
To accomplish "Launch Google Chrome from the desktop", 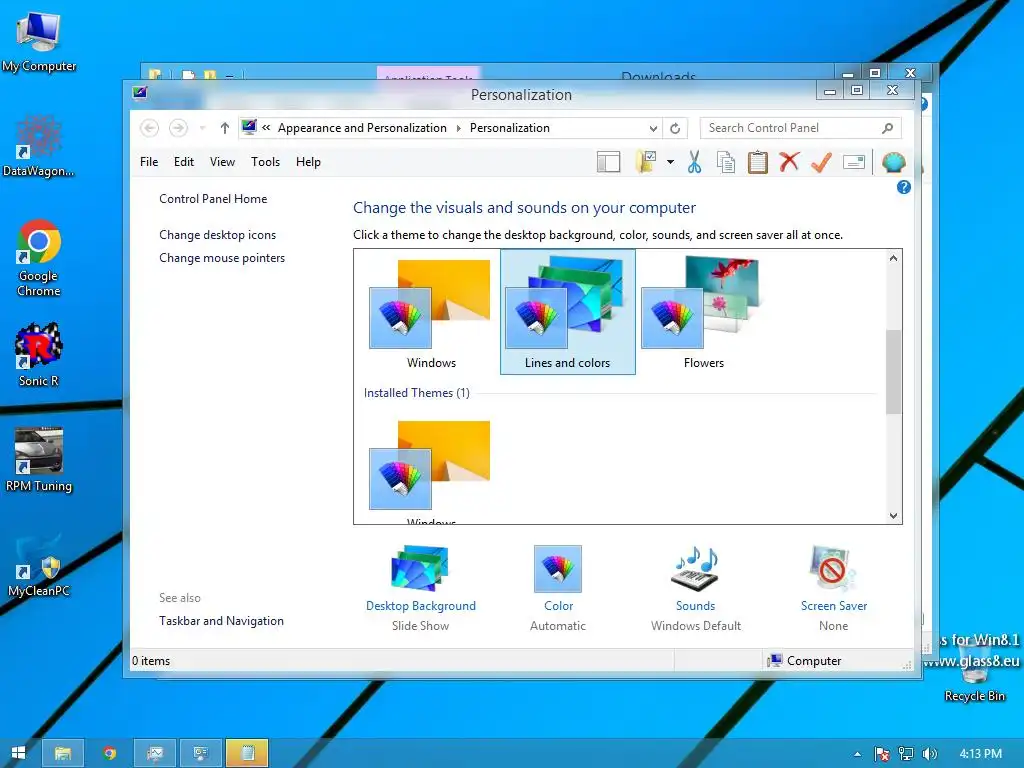I will (39, 258).
